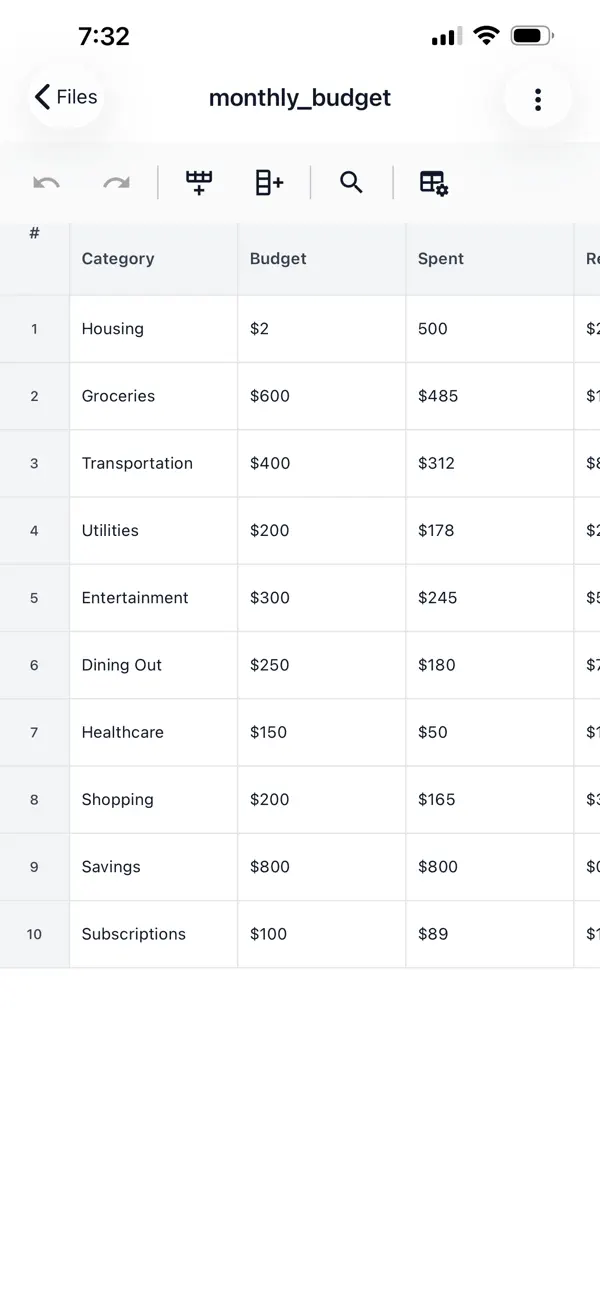Return to Files
The height and width of the screenshot is (1298, 600).
64,97
